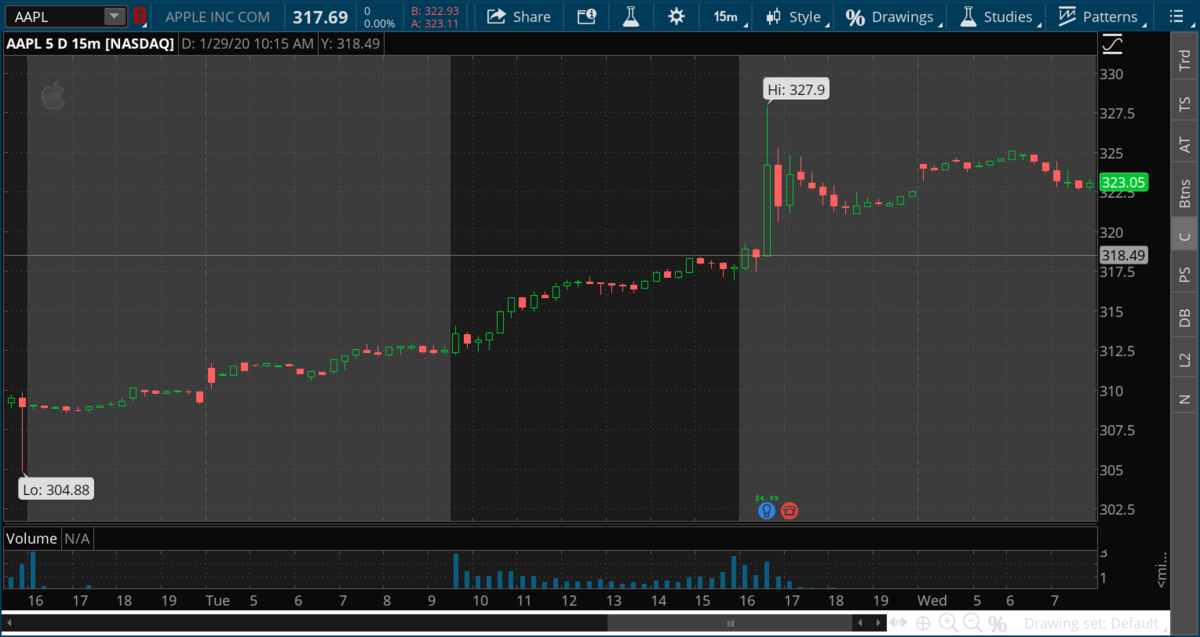Click the chart snapshot info icon
Image resolution: width=1200 pixels, height=637 pixels.
(x=587, y=16)
